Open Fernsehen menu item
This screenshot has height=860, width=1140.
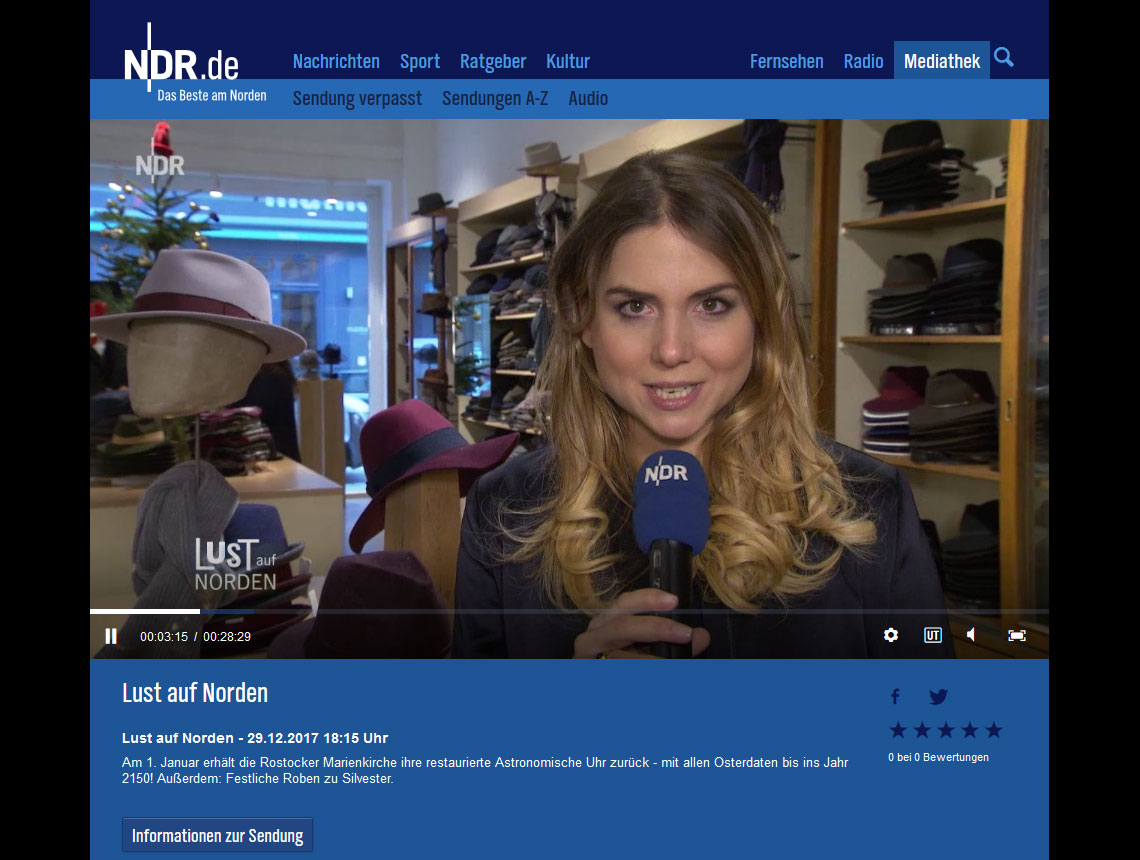787,61
